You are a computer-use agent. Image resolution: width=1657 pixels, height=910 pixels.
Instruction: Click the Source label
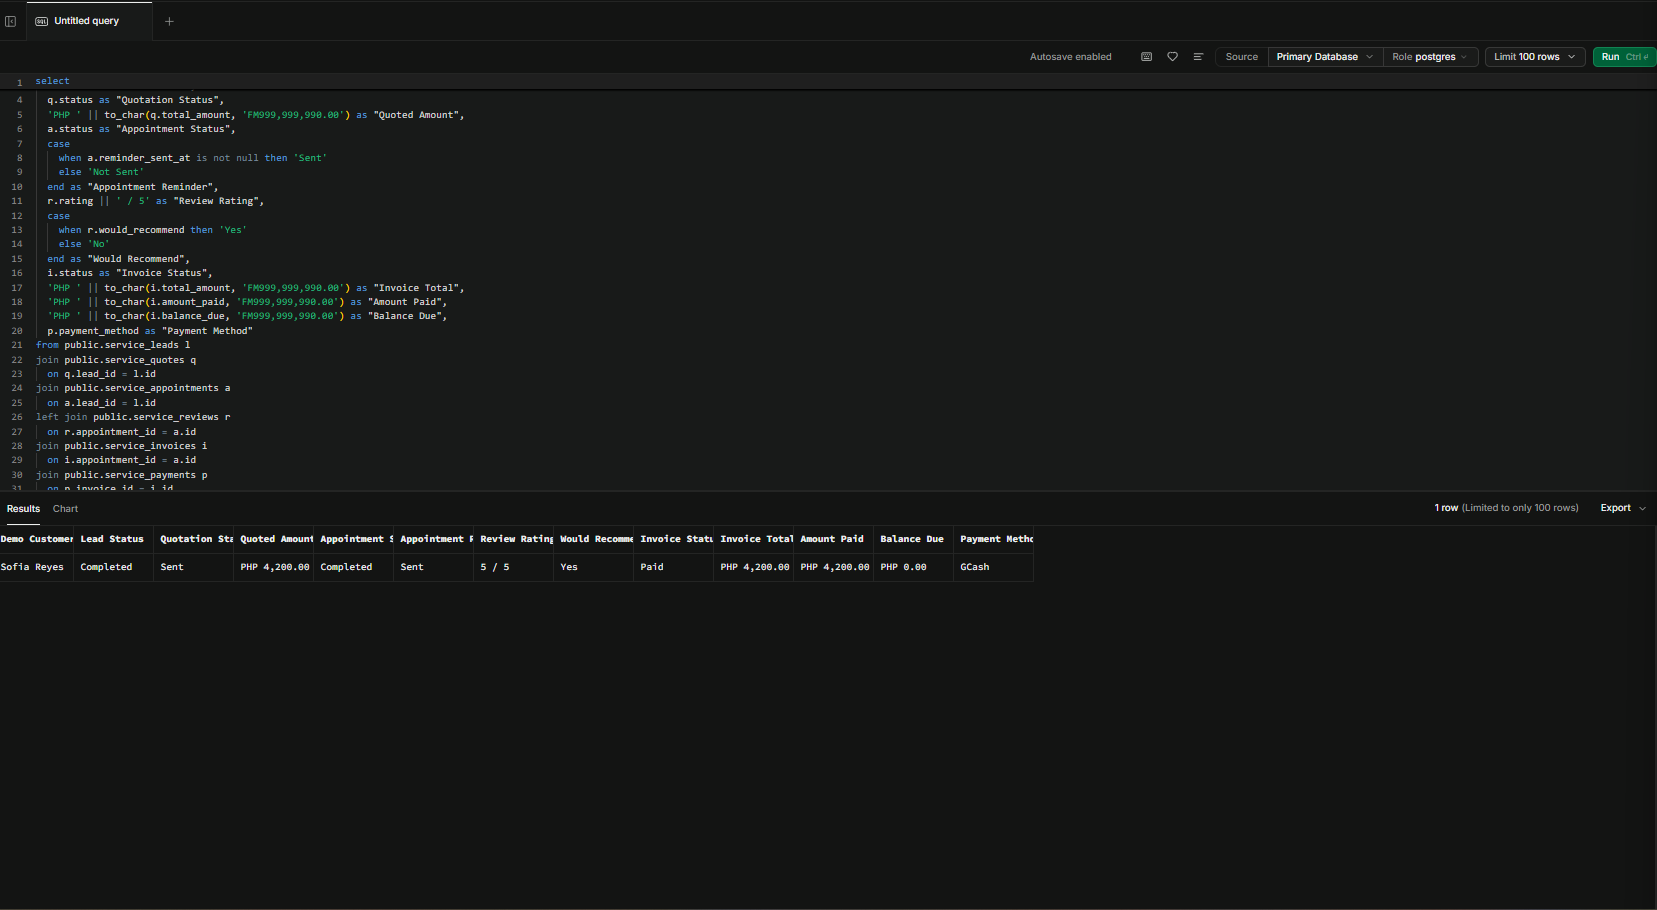1242,57
